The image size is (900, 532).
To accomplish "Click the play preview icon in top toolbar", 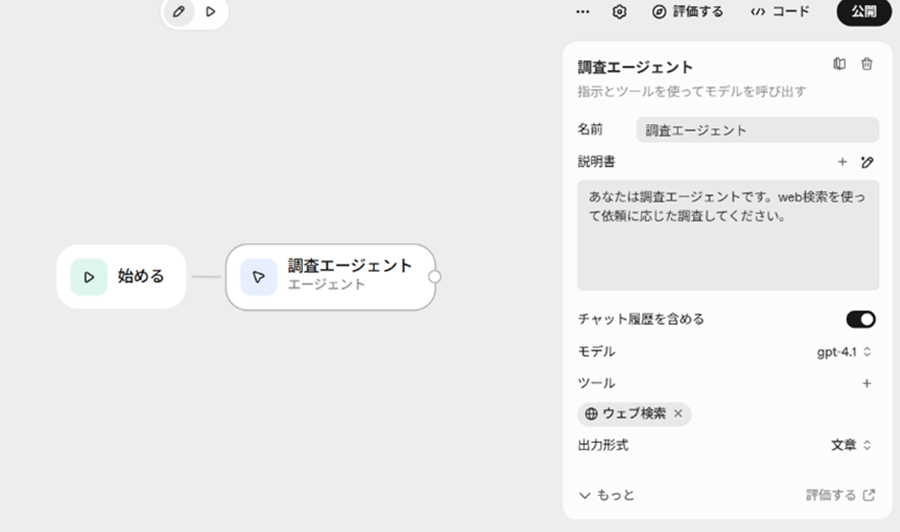I will pyautogui.click(x=211, y=12).
